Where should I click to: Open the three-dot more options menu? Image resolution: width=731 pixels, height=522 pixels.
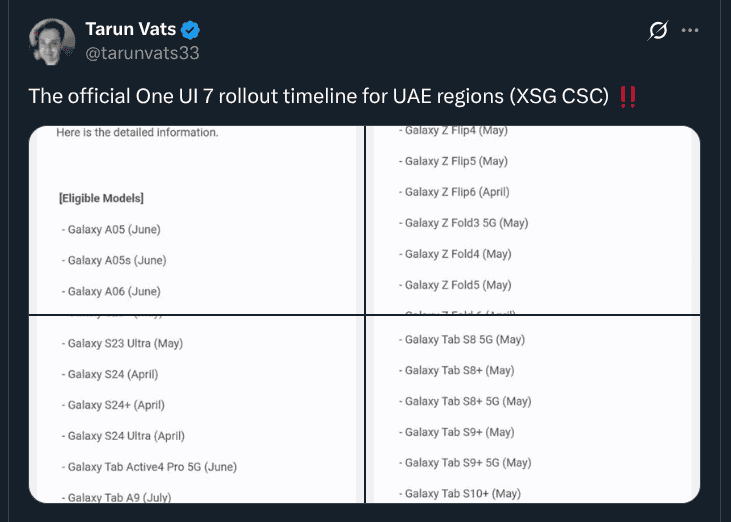click(690, 30)
